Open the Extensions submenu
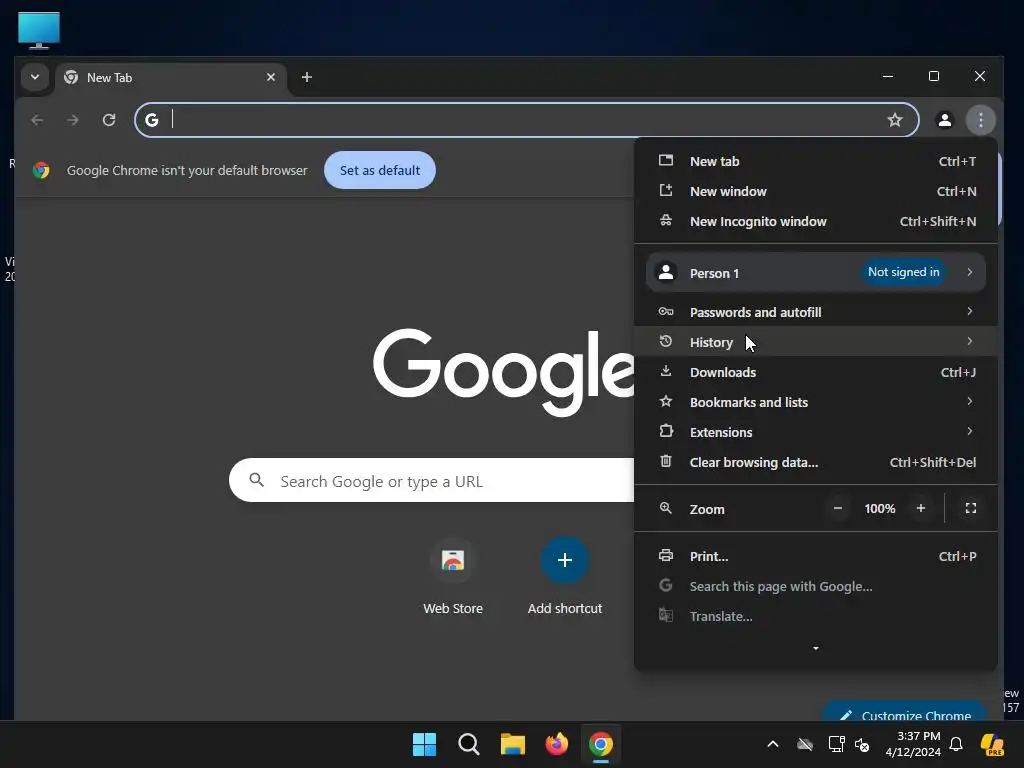This screenshot has width=1024, height=768. pos(816,432)
